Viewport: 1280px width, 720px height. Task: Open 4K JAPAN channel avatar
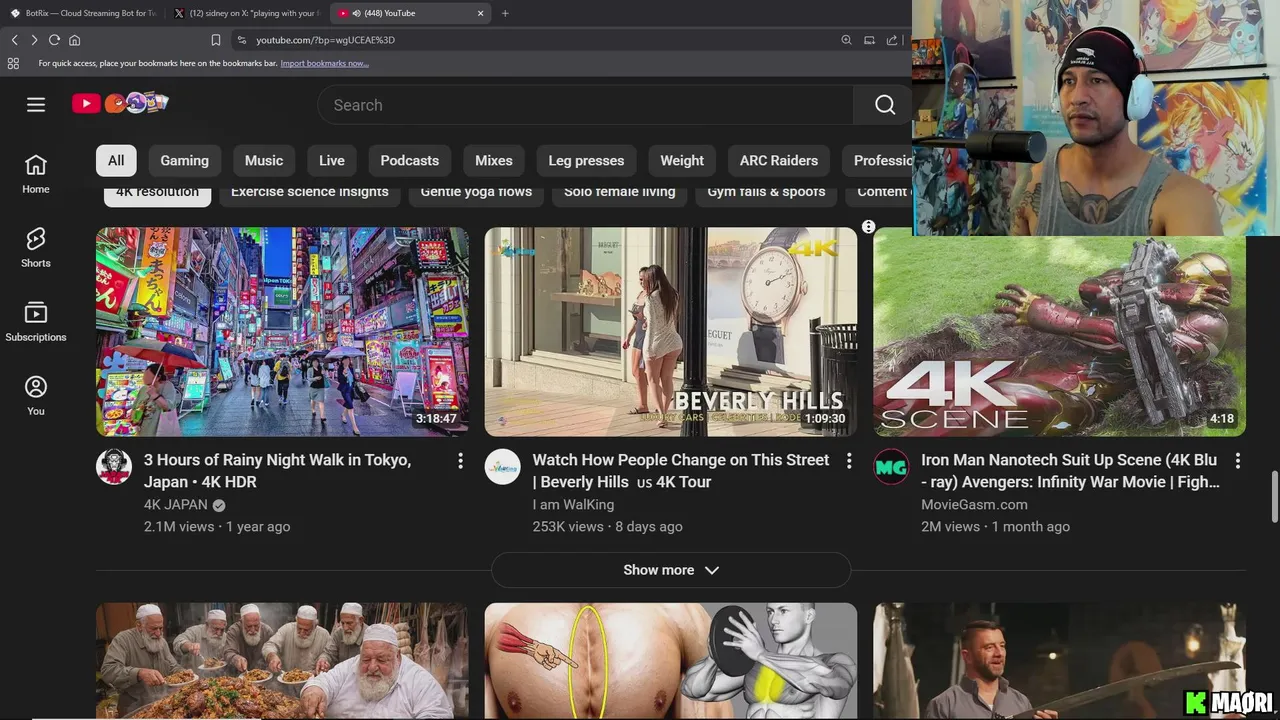tap(114, 467)
